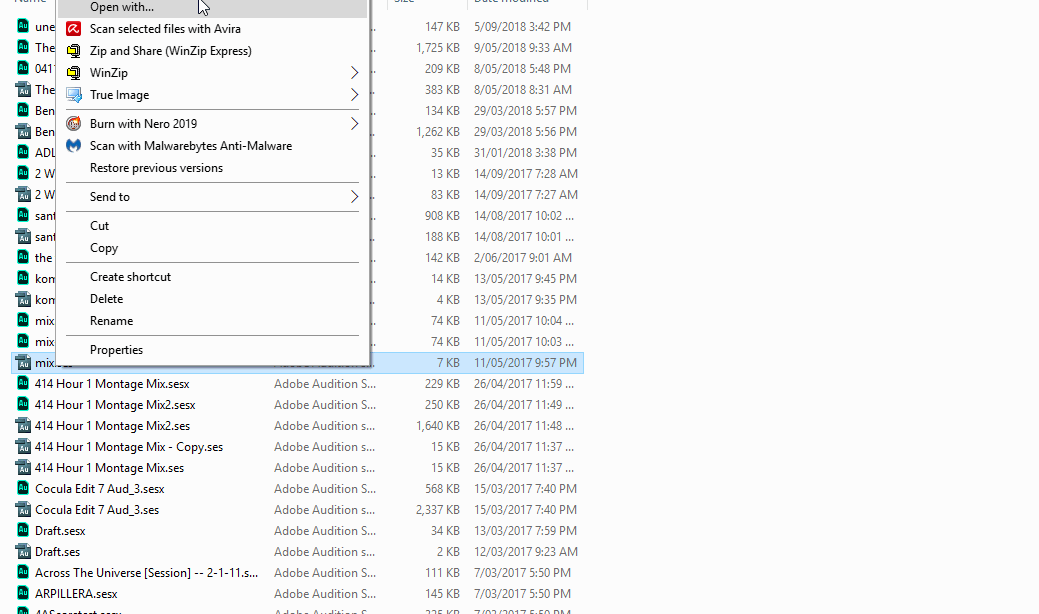Select the file icon in the 1,262 KB row
The image size is (1039, 614).
click(x=23, y=132)
